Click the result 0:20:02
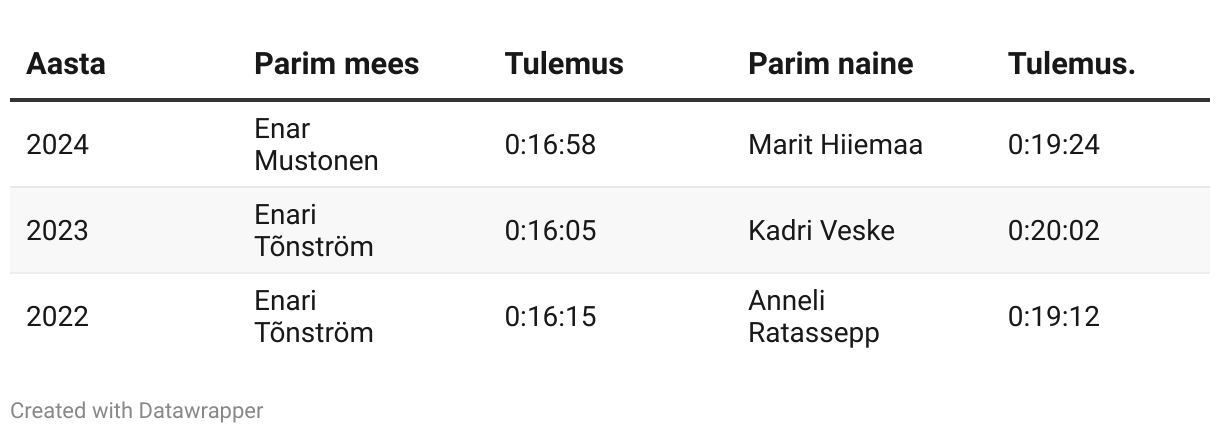This screenshot has width=1220, height=434. [1054, 231]
